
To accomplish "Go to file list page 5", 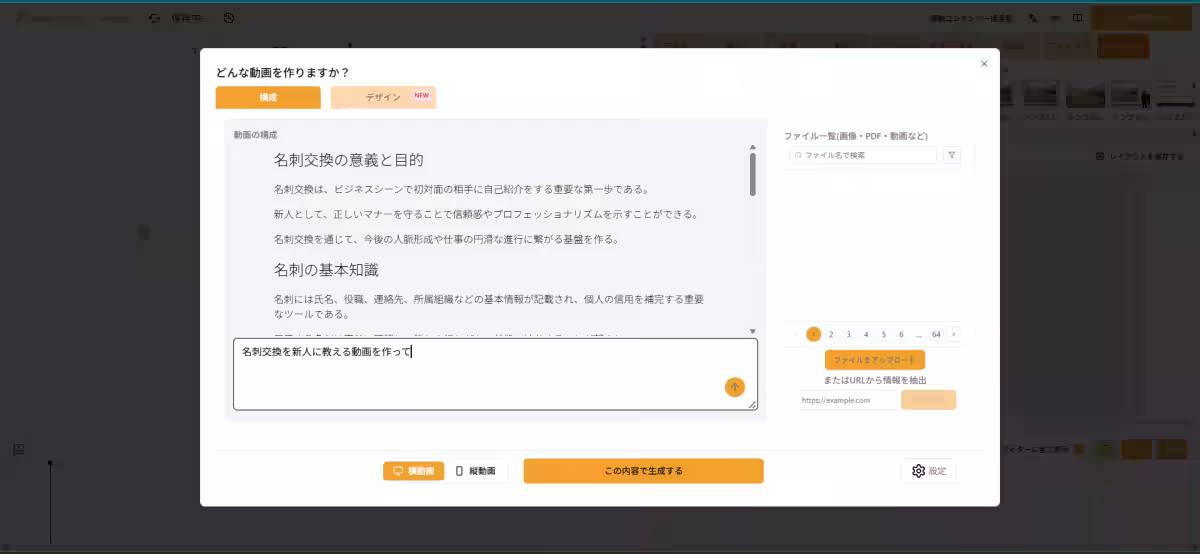I will click(883, 334).
